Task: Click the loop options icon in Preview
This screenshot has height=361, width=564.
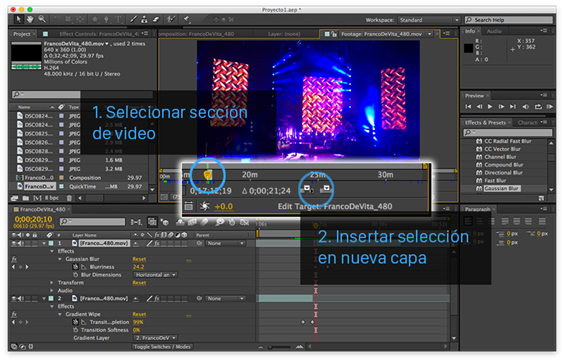Action: click(x=538, y=107)
